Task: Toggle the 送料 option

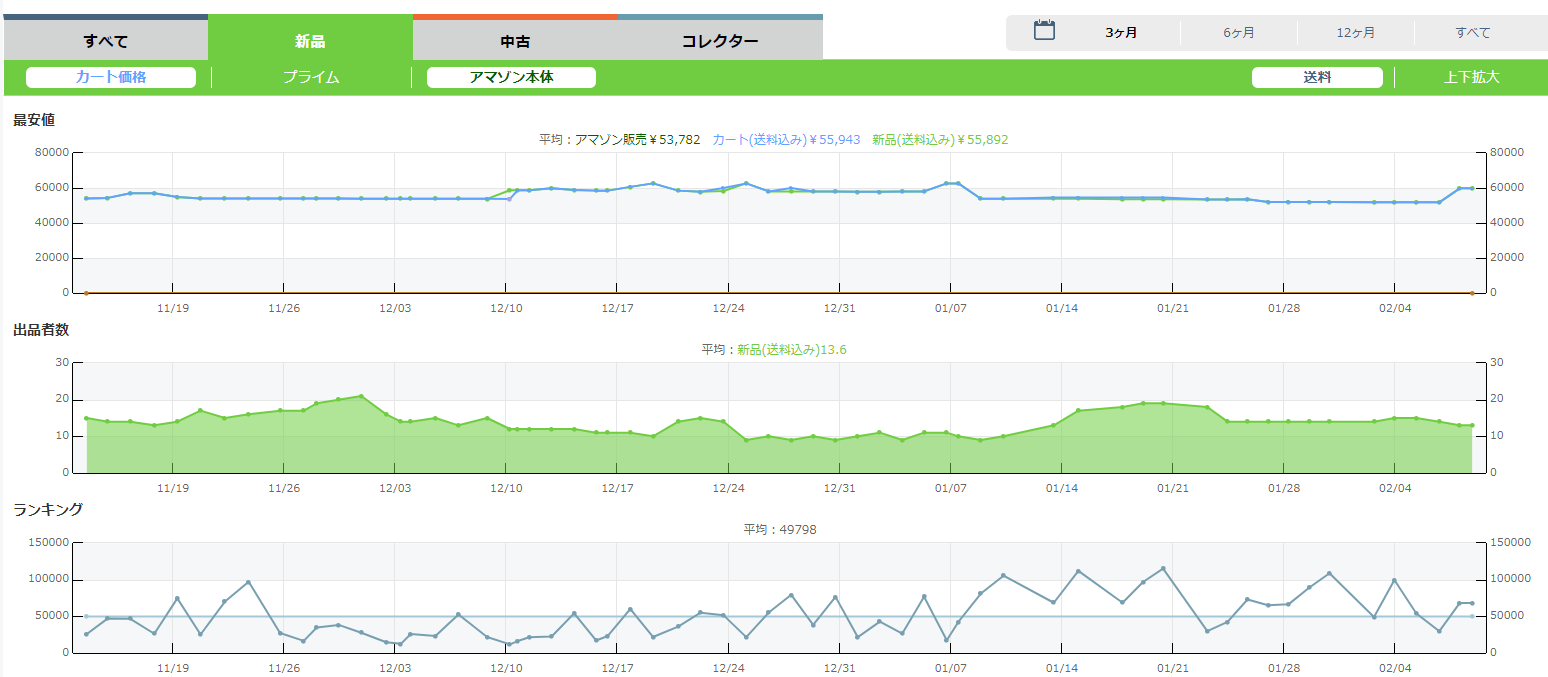Action: click(x=1317, y=77)
